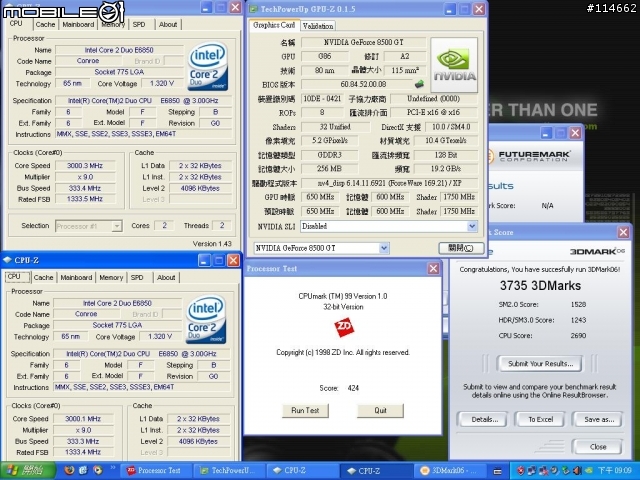Open the NVIDIA SLI Disabled dropdown
This screenshot has width=640, height=480.
coord(472,226)
